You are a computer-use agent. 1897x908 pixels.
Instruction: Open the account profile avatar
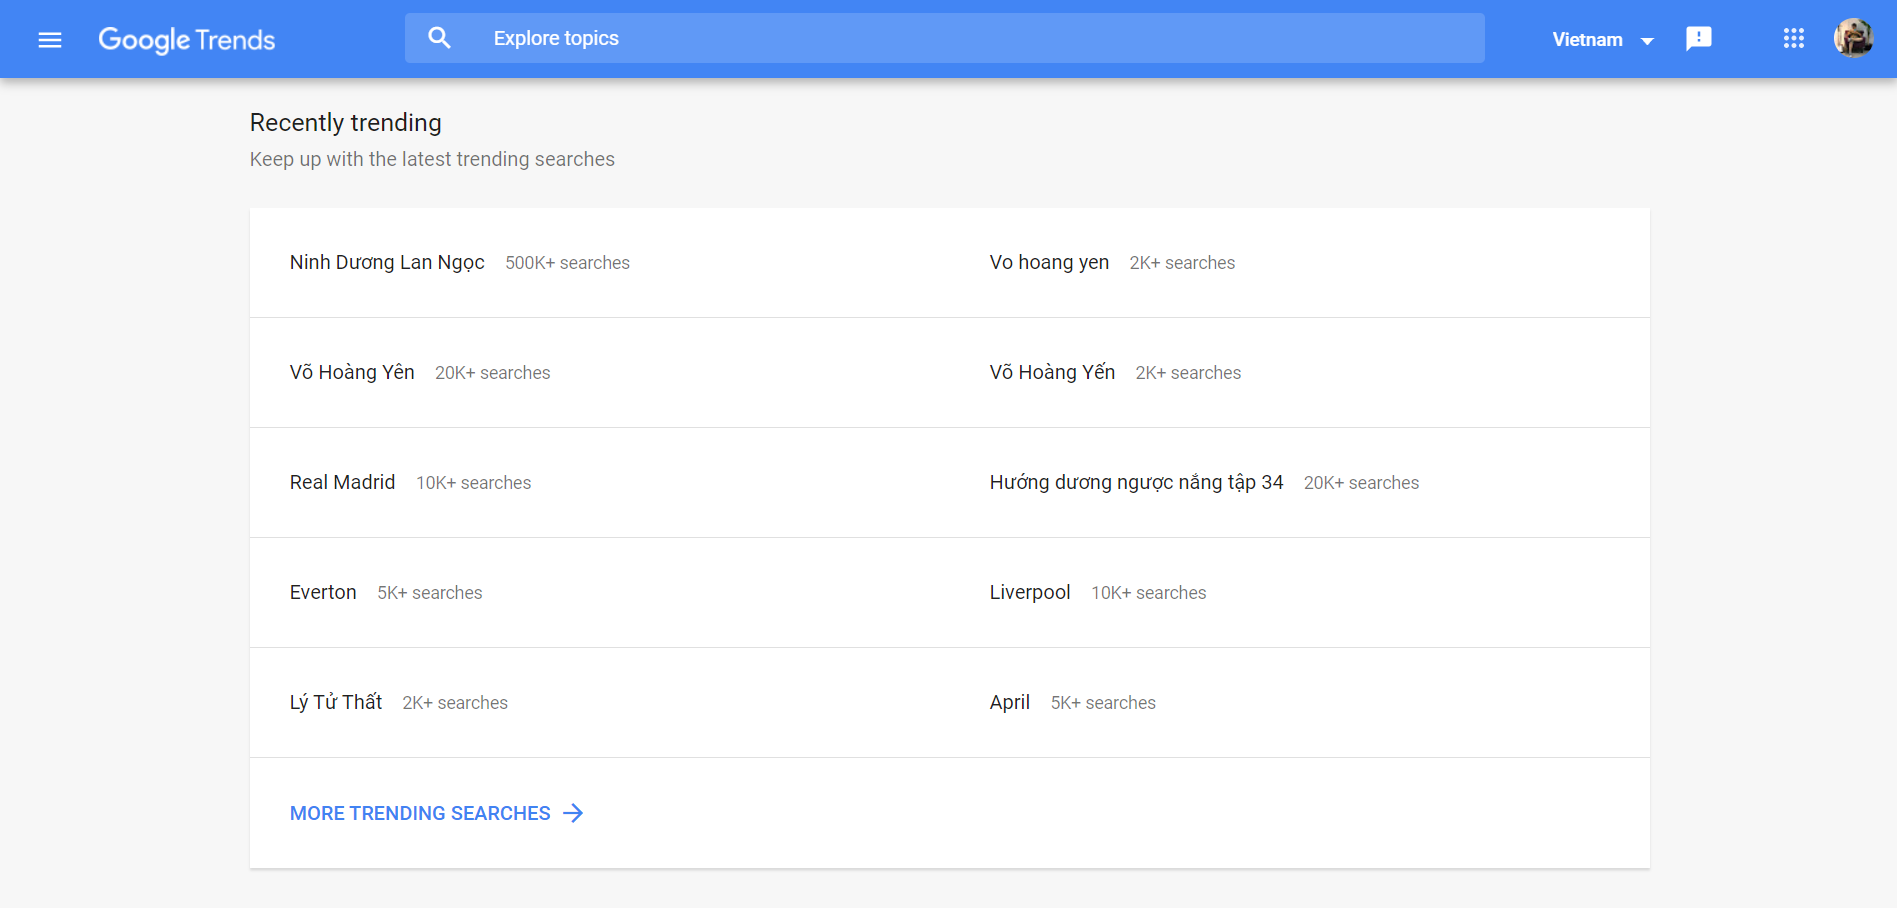pyautogui.click(x=1853, y=38)
